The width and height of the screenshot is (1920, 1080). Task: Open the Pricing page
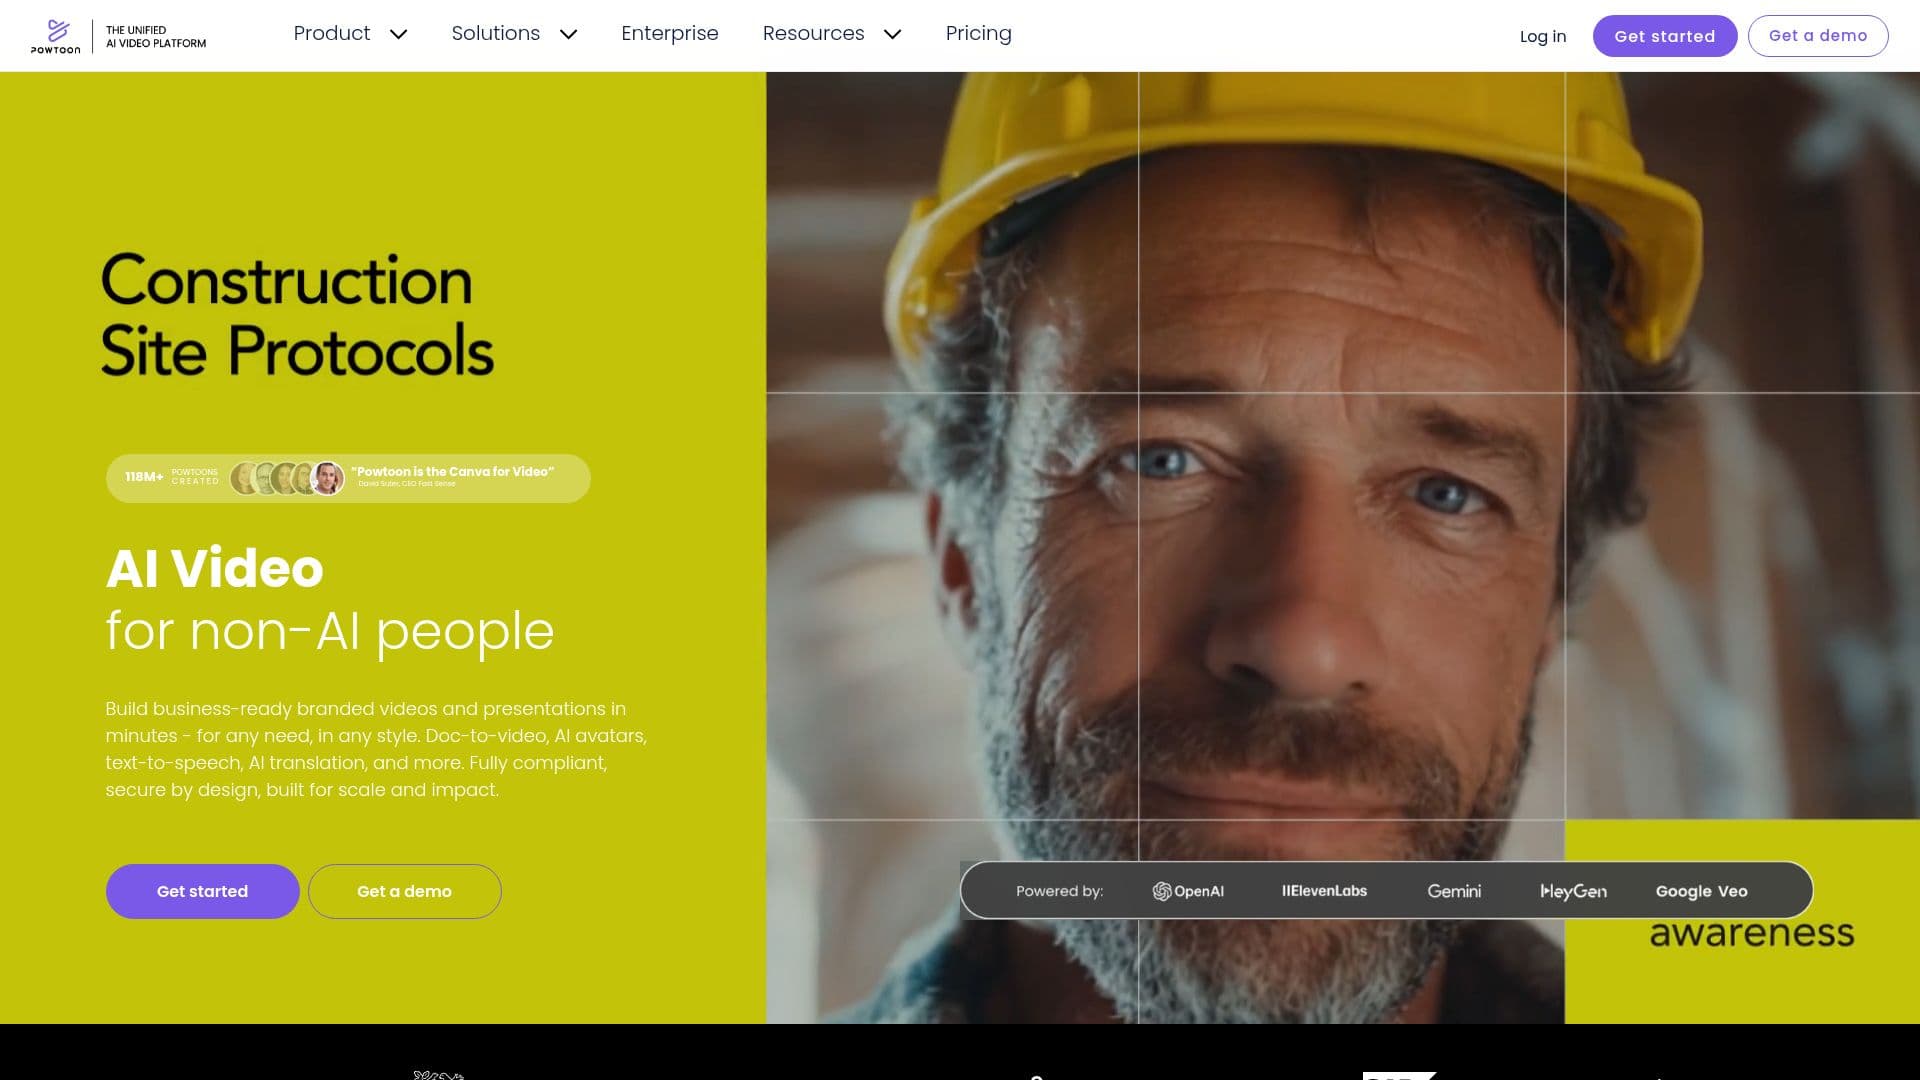(978, 33)
